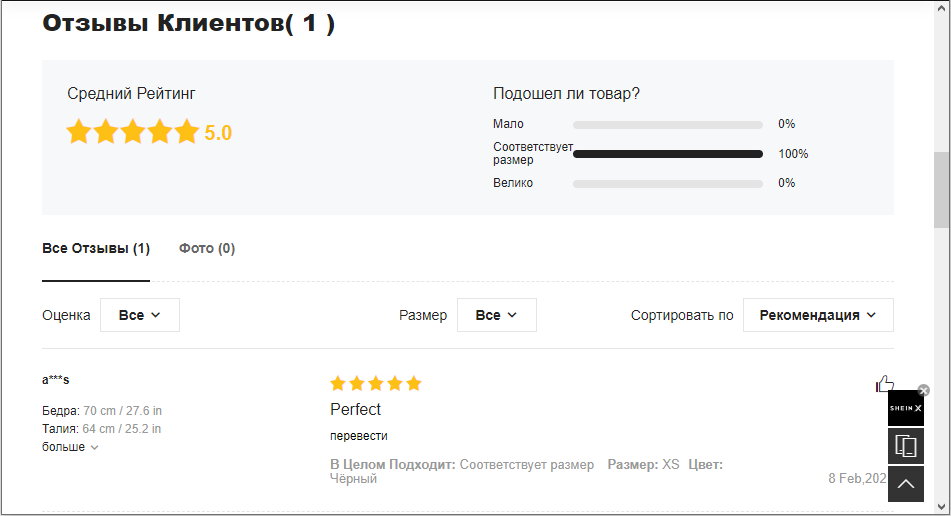This screenshot has height=516, width=951.
Task: Click the back-to-top arrow button
Action: click(906, 484)
